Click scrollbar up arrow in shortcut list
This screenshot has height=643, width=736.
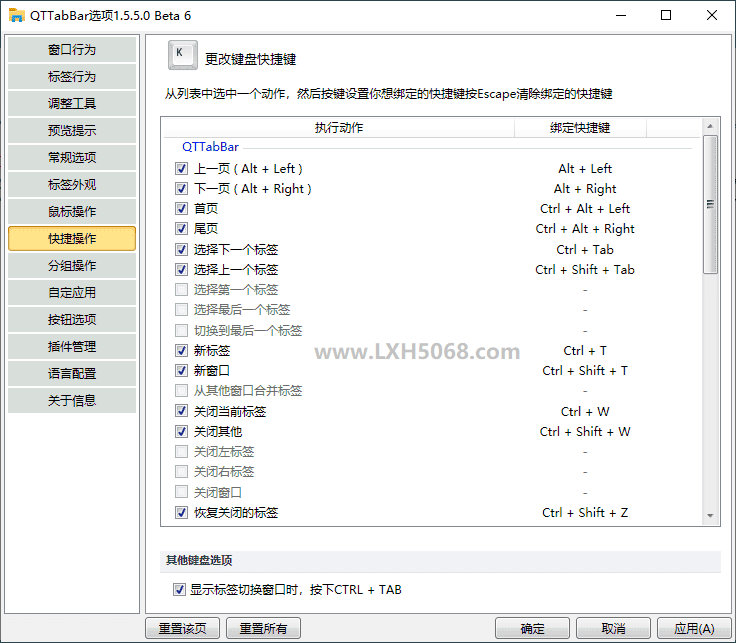click(x=710, y=126)
